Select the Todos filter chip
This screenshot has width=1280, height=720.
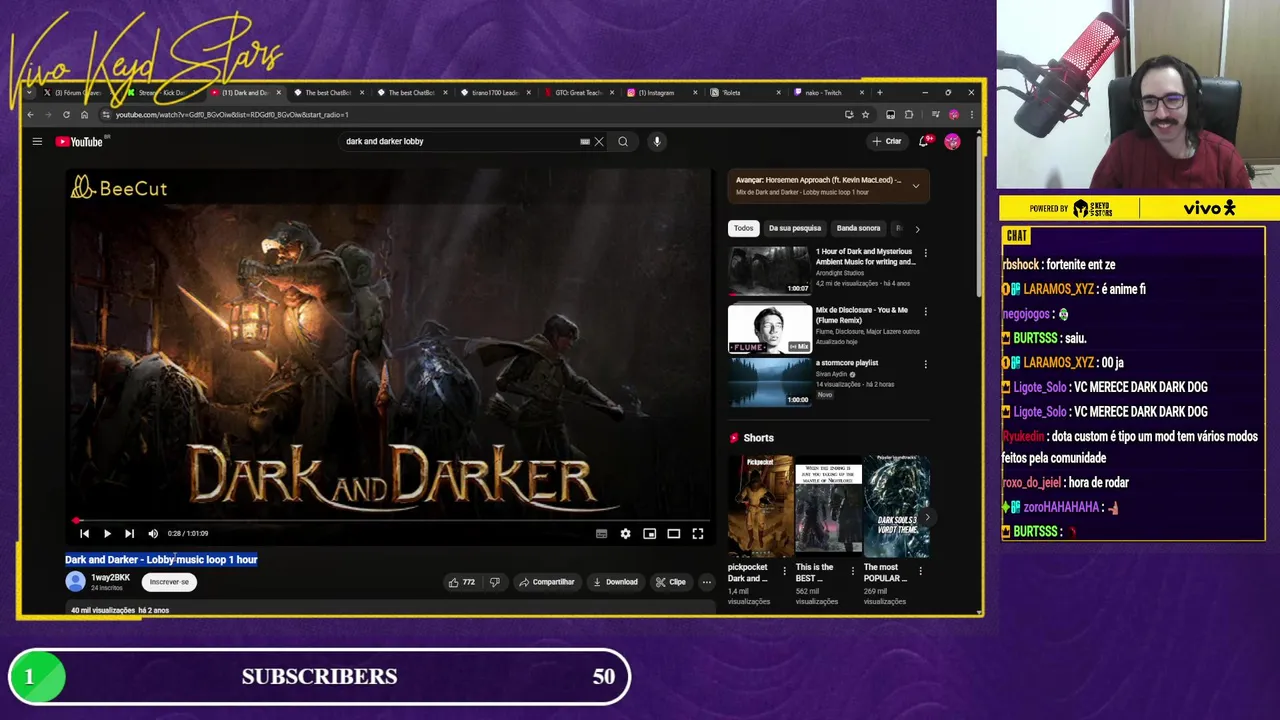[743, 228]
